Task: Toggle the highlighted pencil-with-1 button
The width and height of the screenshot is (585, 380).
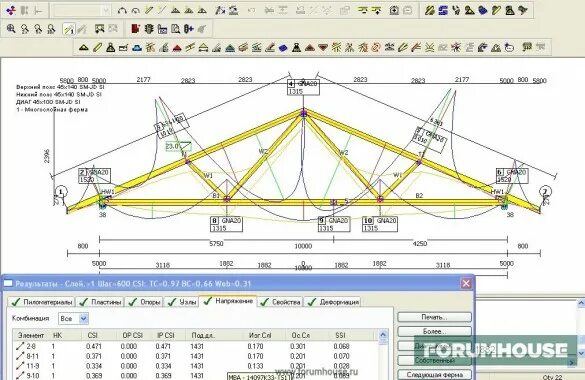Action: [x=69, y=29]
